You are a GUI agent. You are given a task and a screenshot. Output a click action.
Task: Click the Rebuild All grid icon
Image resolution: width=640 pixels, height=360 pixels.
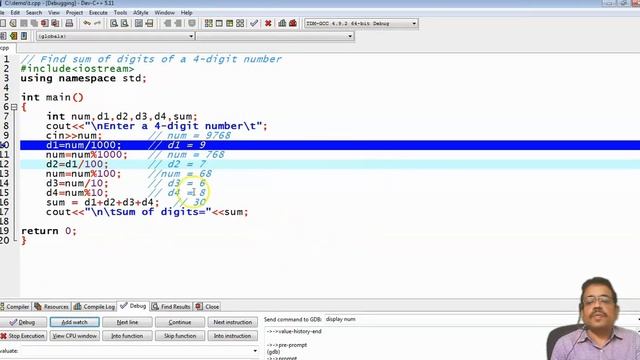pyautogui.click(x=240, y=23)
